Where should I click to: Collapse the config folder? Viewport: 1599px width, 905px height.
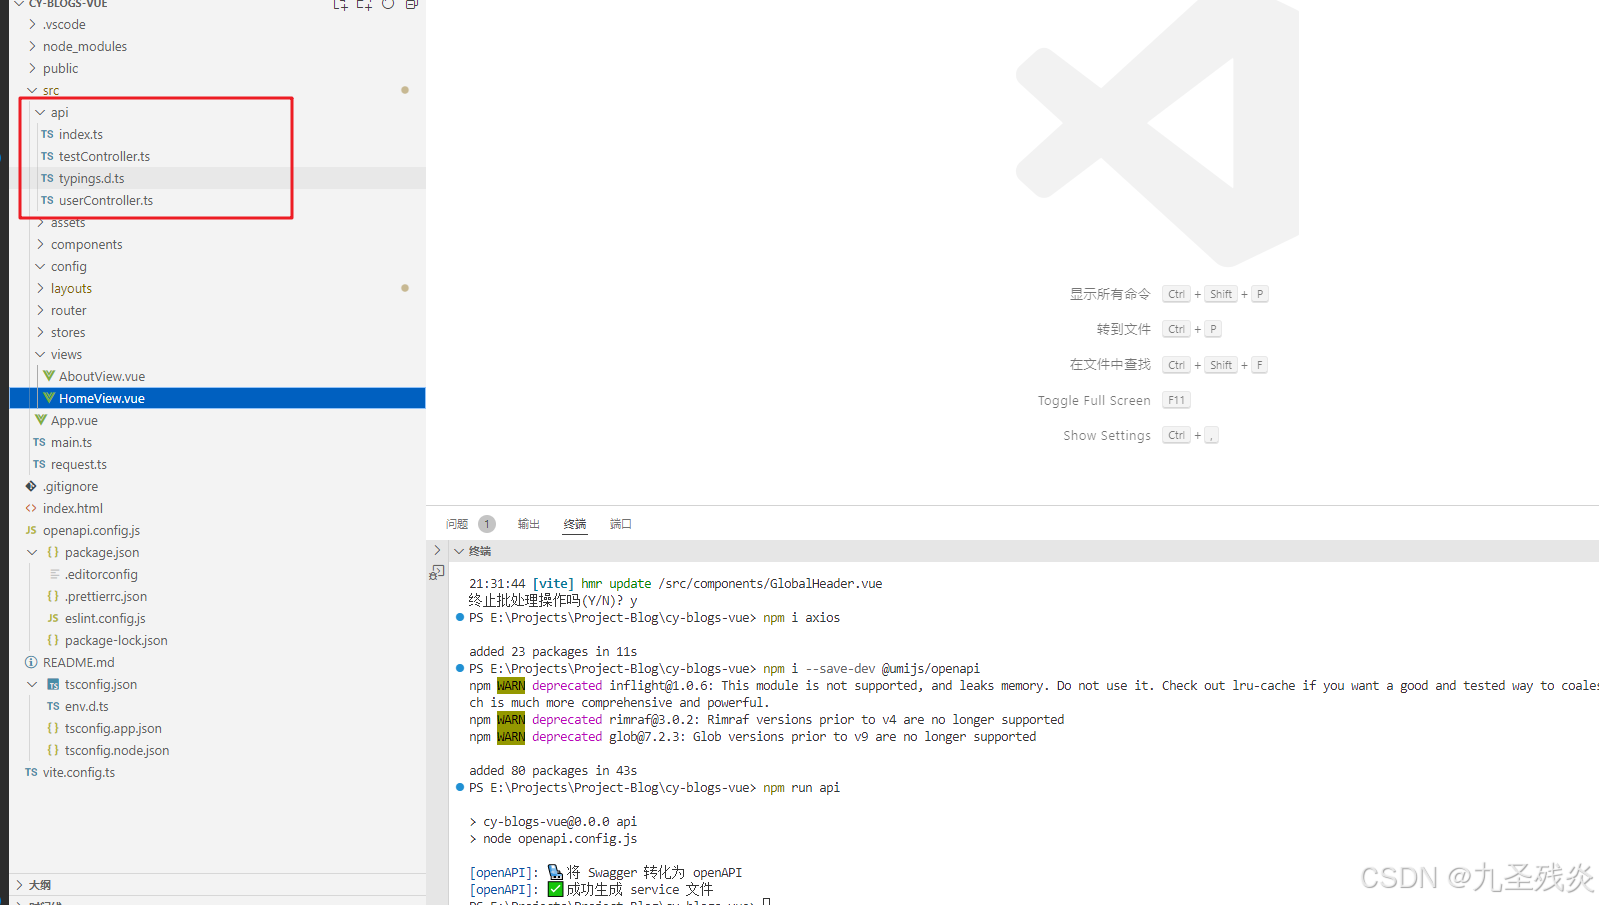[x=40, y=266]
